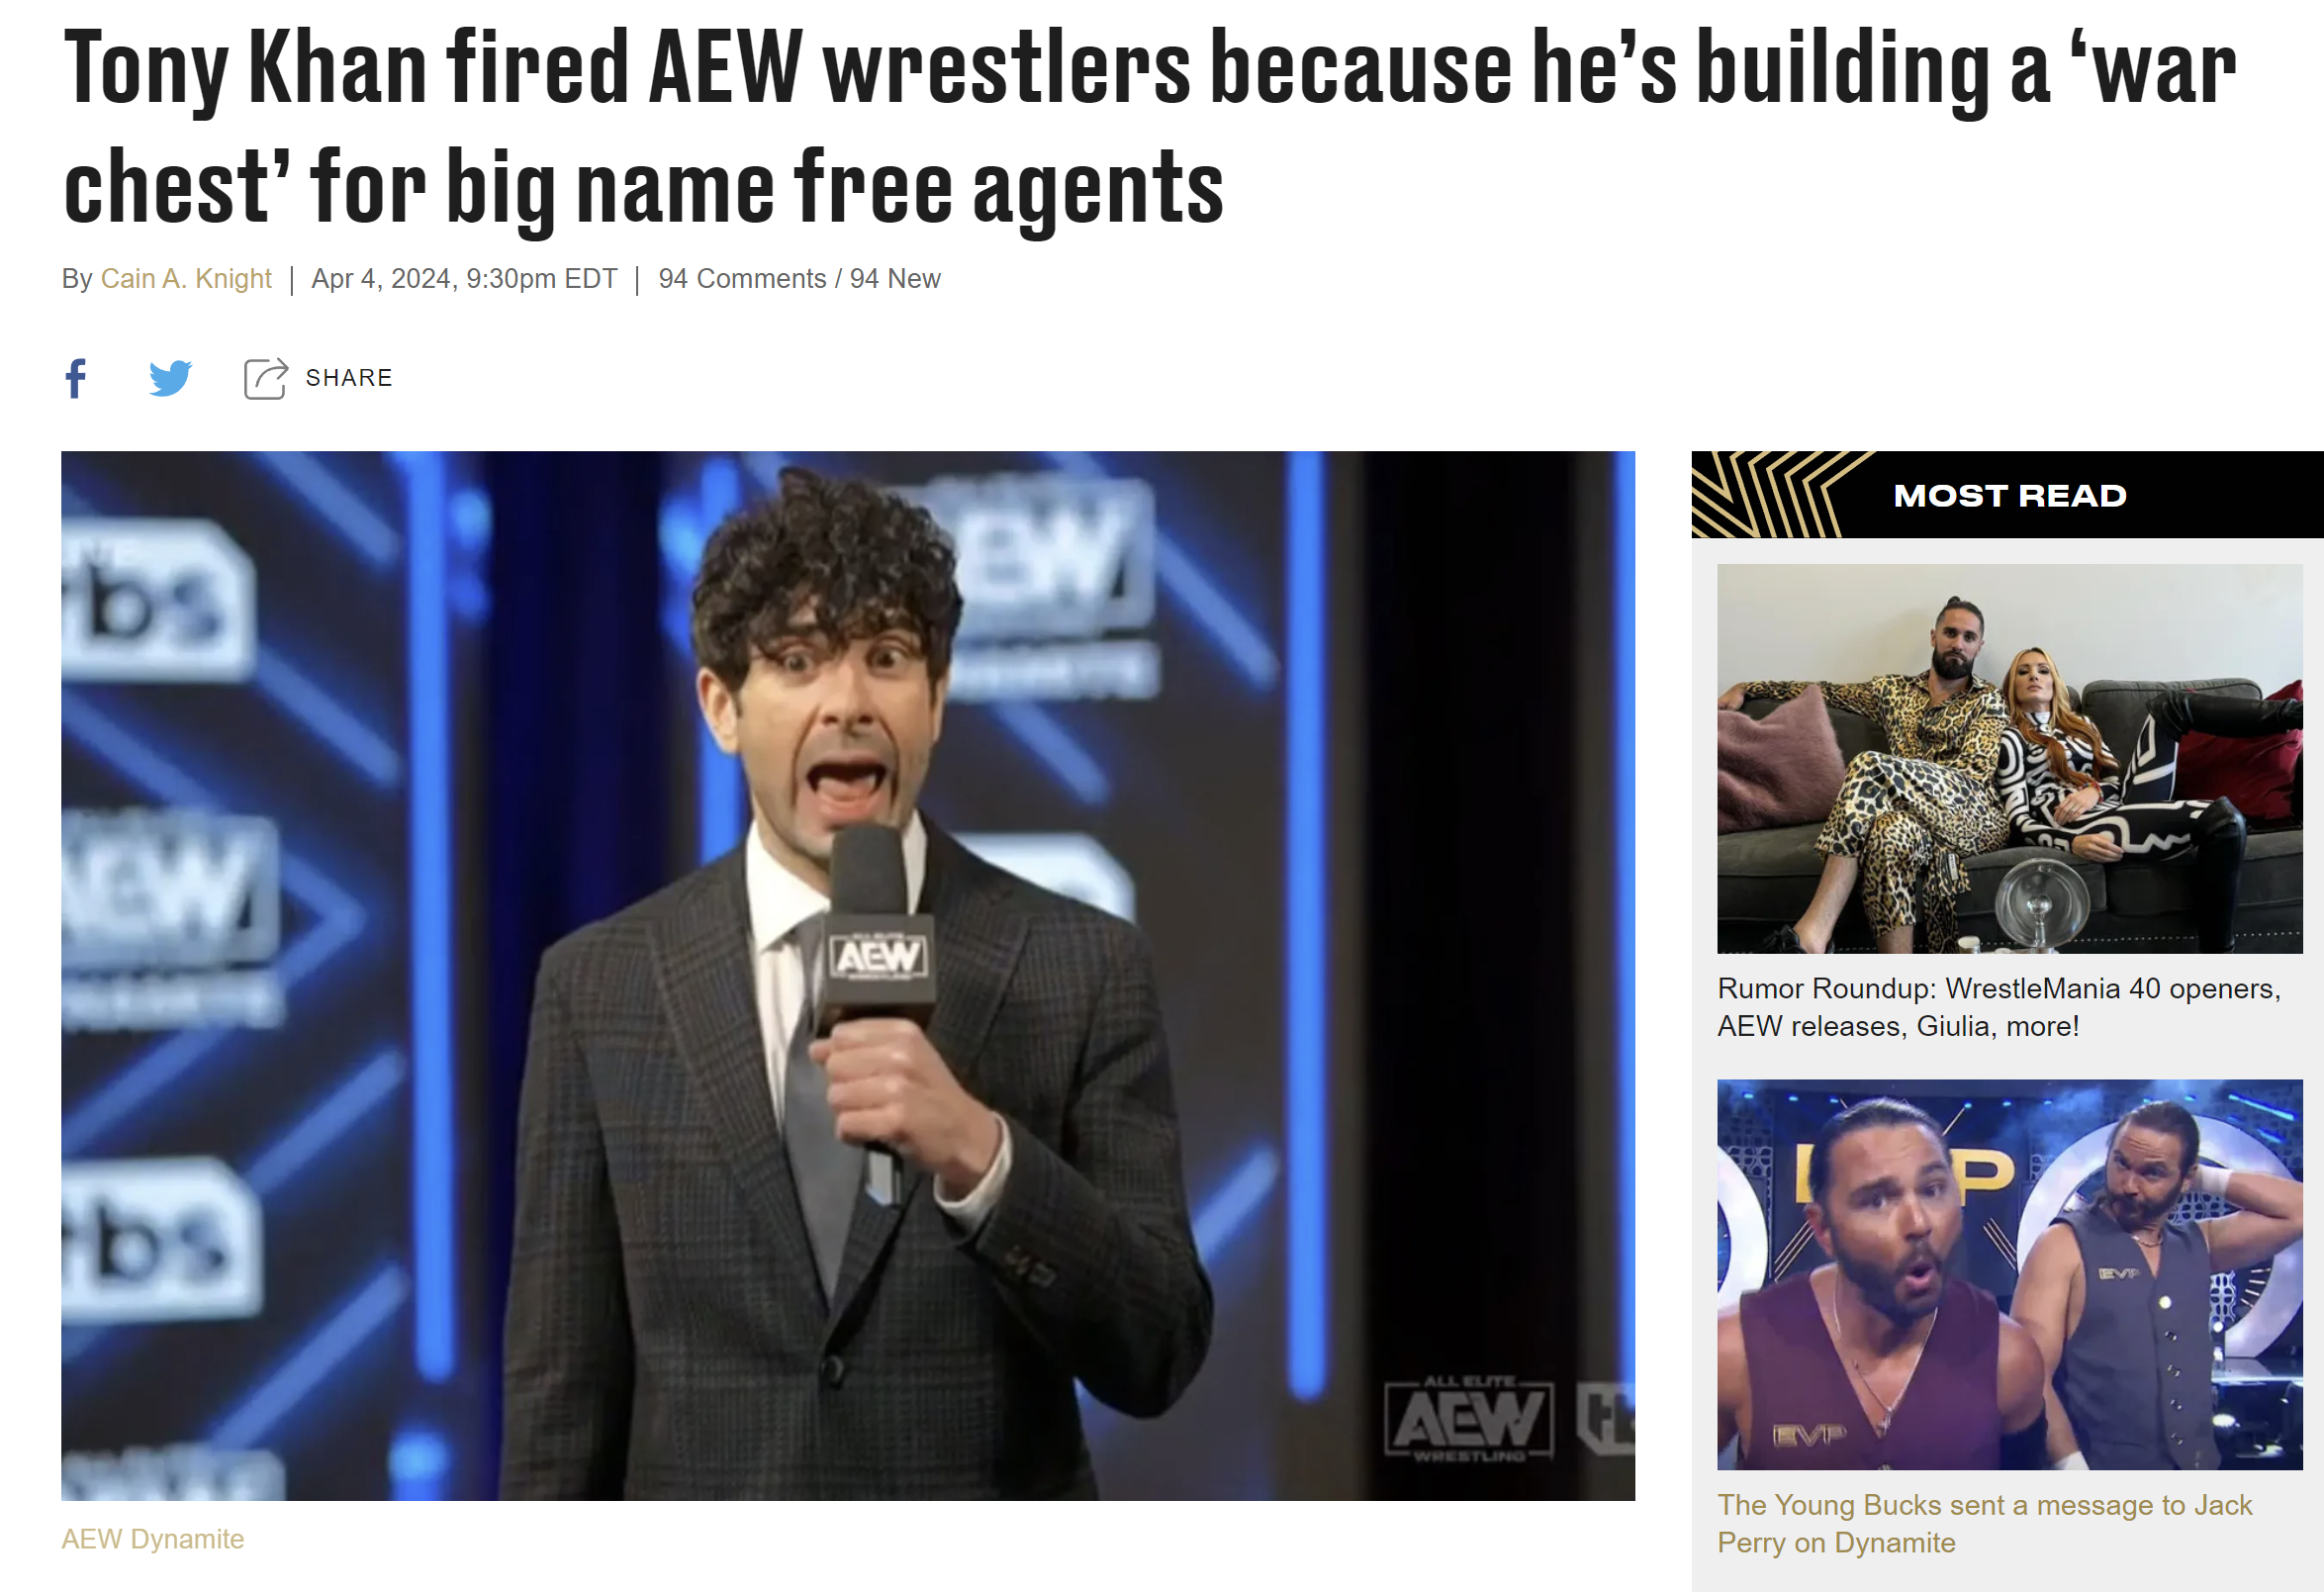Open author Cain A. Knight's page
2324x1592 pixels.
click(186, 279)
